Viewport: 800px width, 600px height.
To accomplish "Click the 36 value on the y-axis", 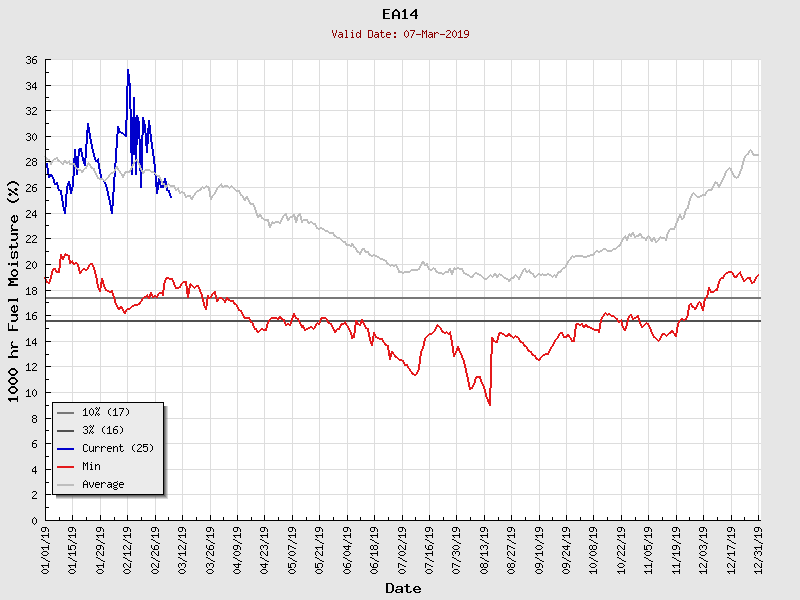I will click(x=31, y=61).
